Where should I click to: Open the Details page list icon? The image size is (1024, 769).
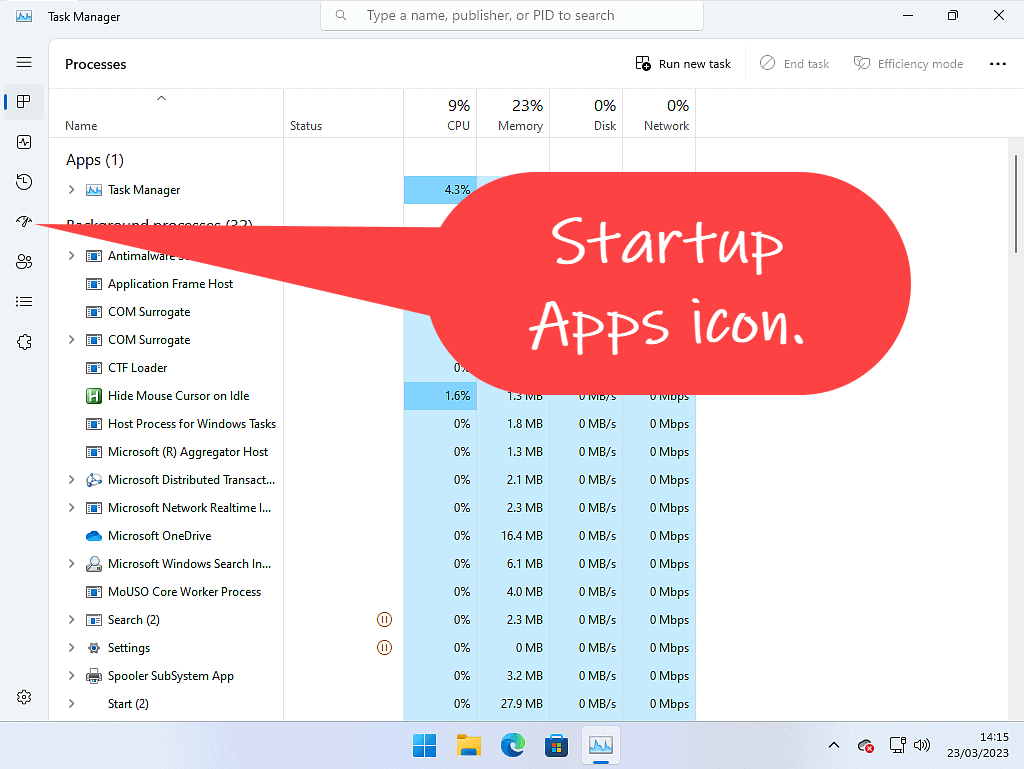(x=24, y=302)
